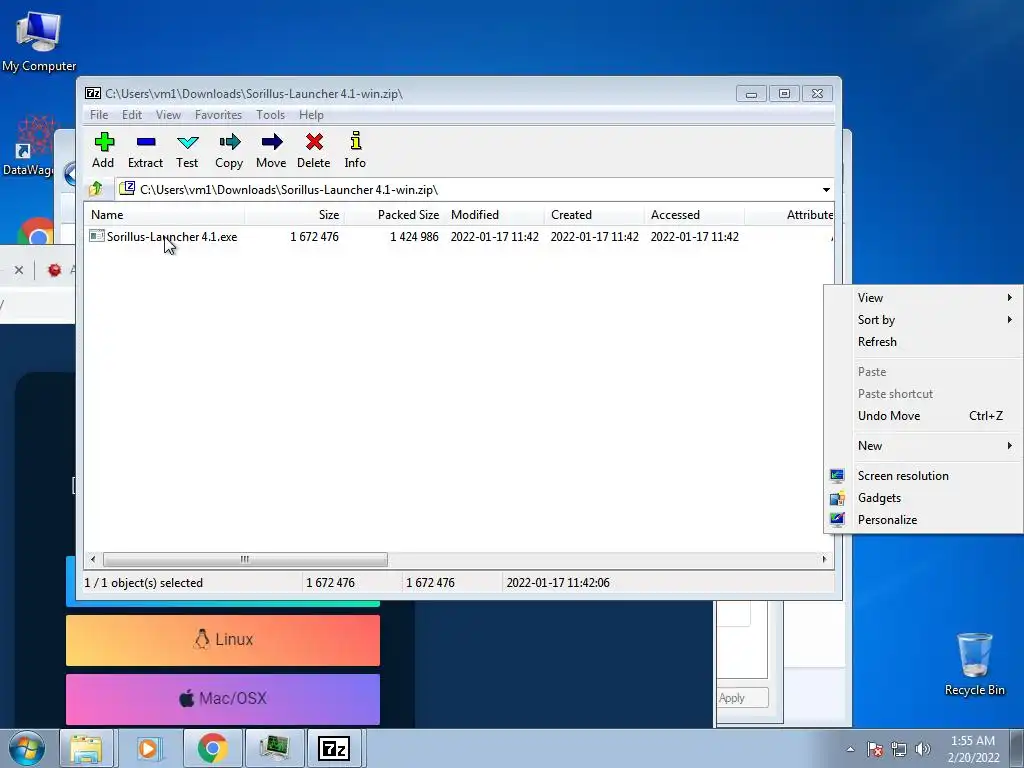Close the browser tab with X
Viewport: 1024px width, 768px height.
tap(19, 270)
